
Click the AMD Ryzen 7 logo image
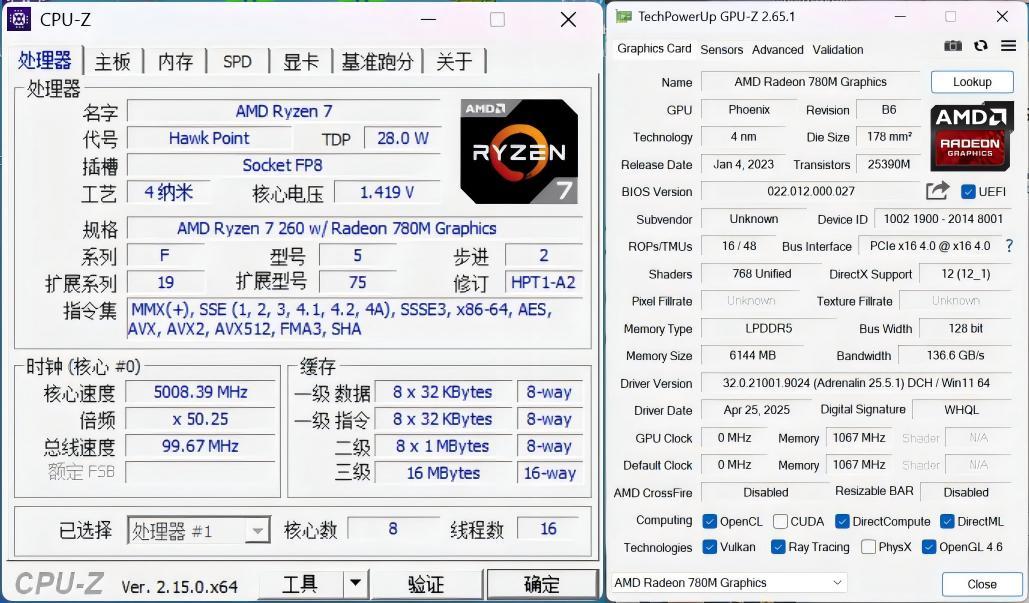tap(519, 152)
